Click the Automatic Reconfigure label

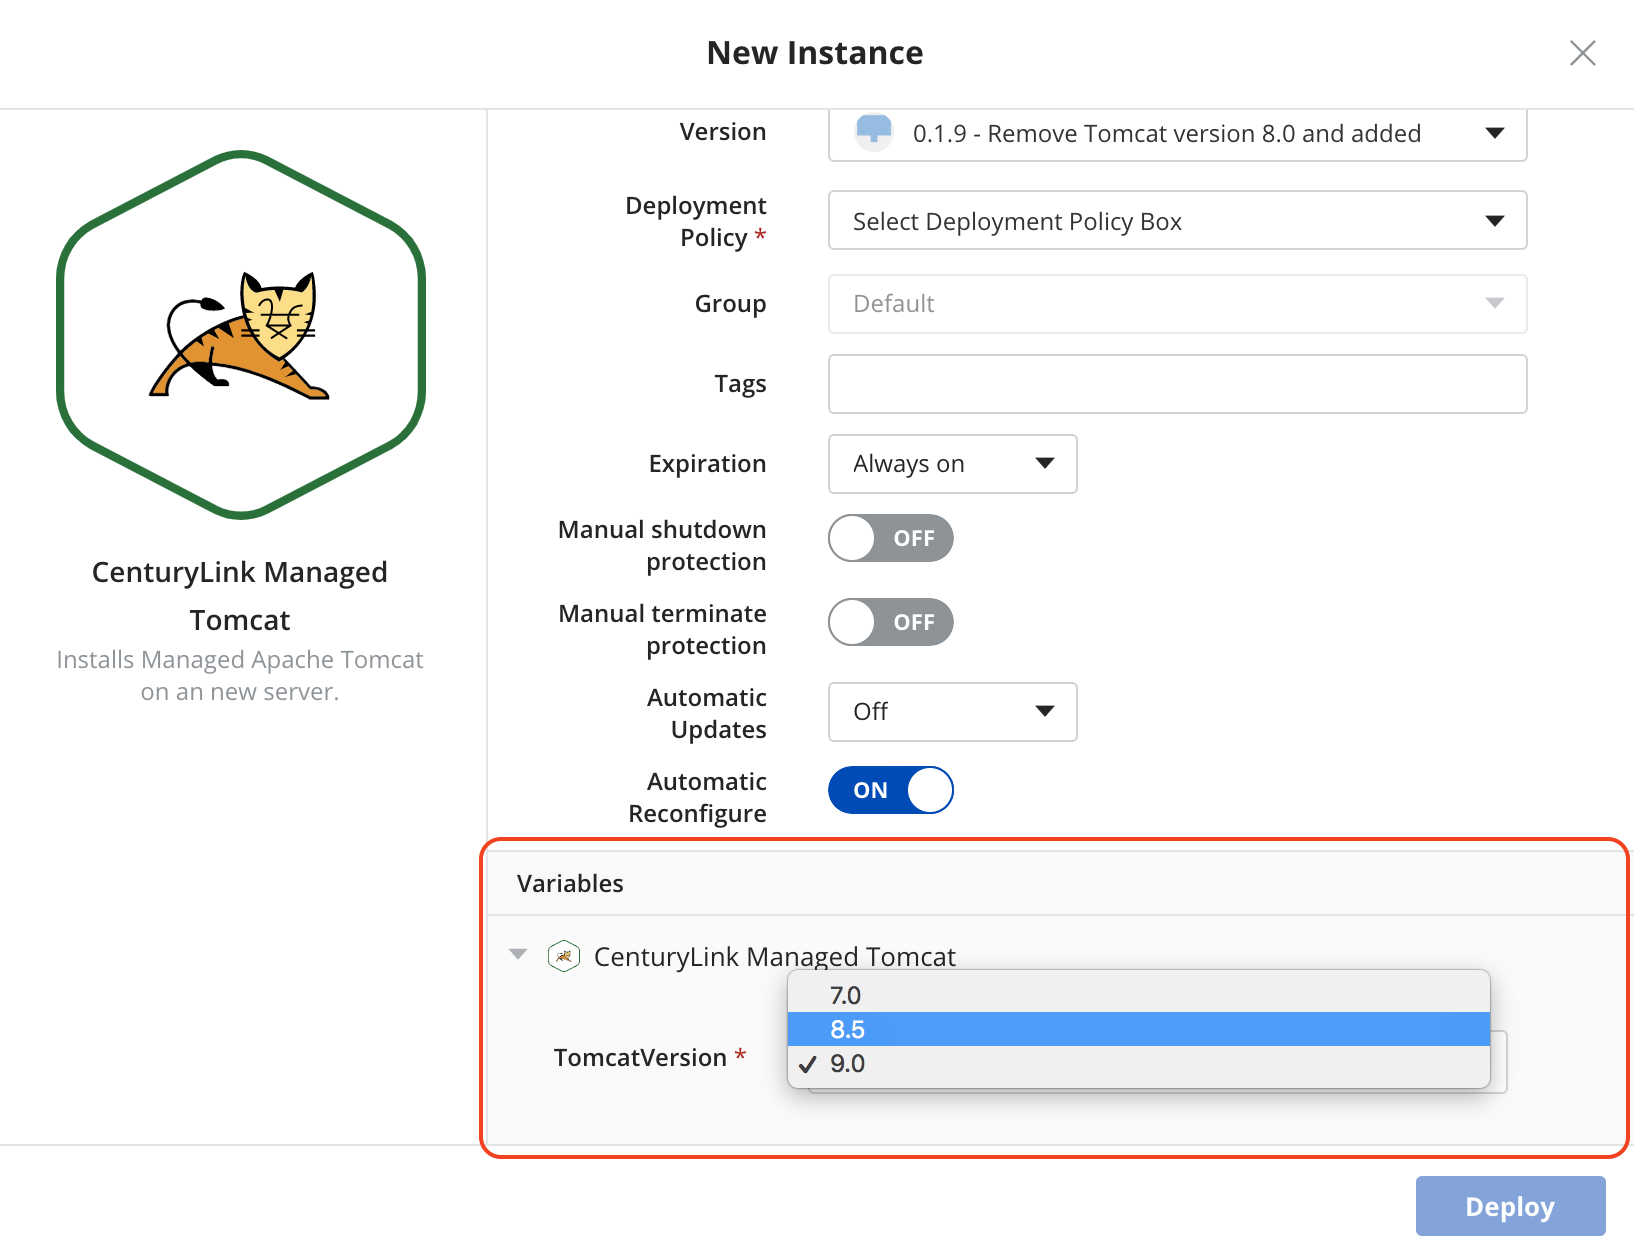tap(697, 797)
